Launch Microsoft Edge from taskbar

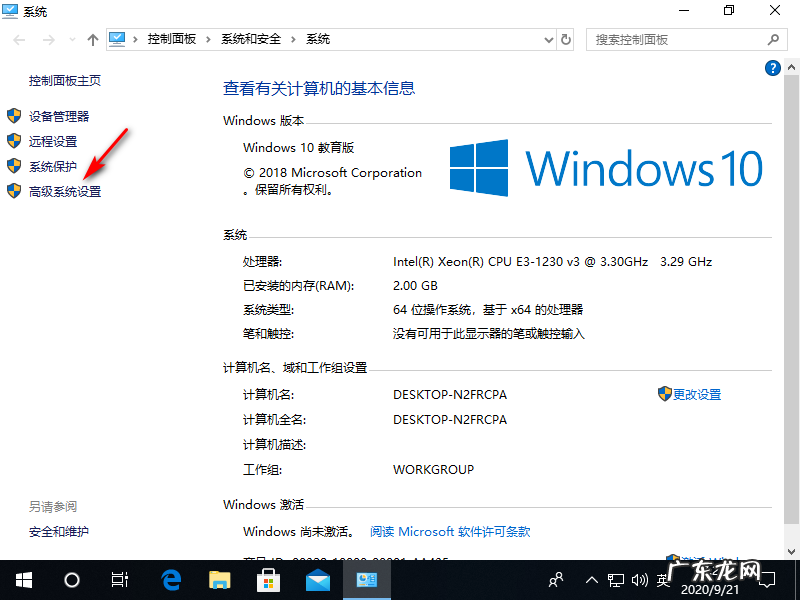(x=171, y=580)
